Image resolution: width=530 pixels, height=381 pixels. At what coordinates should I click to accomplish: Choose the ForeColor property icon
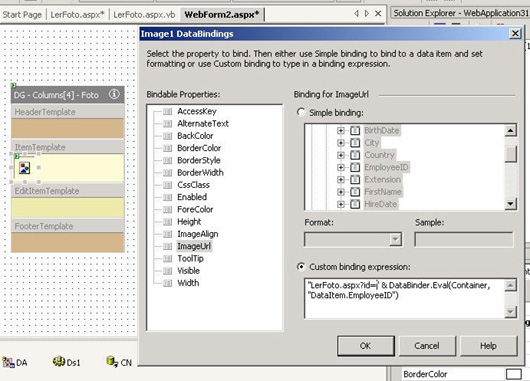167,210
